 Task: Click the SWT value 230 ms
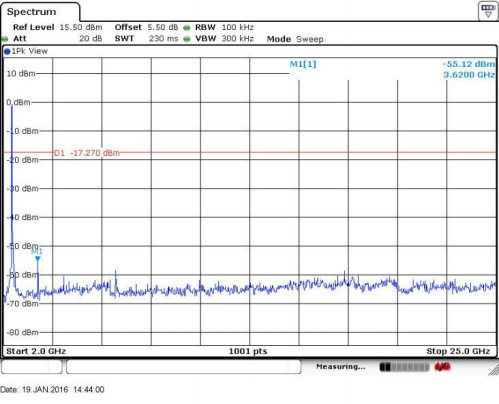163,39
